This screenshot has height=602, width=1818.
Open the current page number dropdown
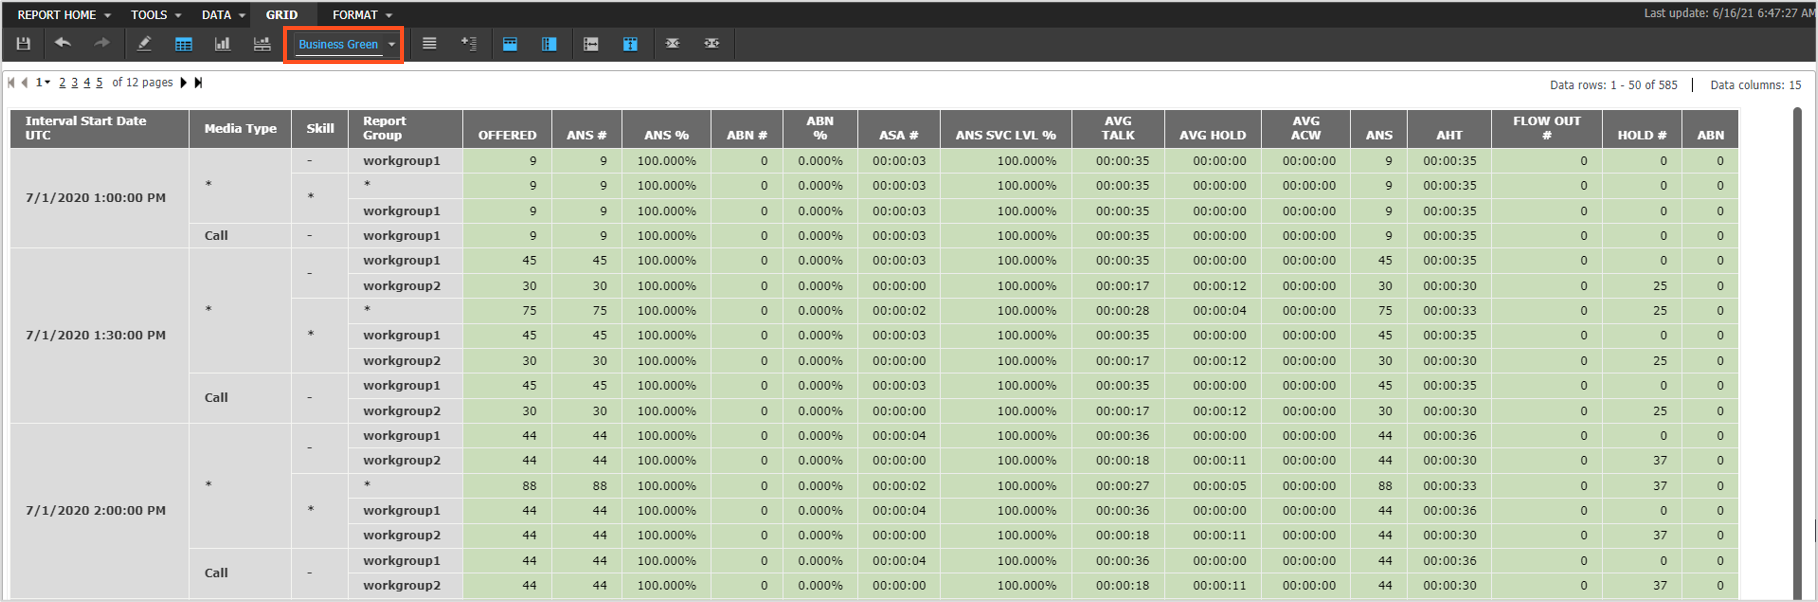coord(43,83)
